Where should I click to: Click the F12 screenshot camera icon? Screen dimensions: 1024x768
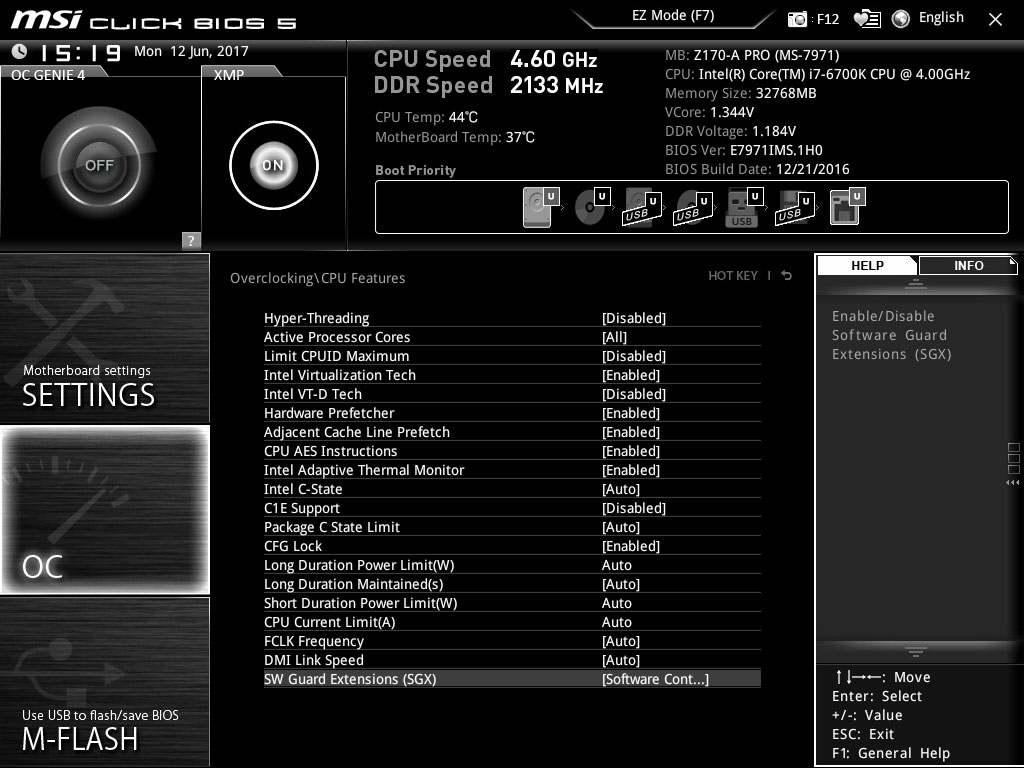pyautogui.click(x=797, y=19)
